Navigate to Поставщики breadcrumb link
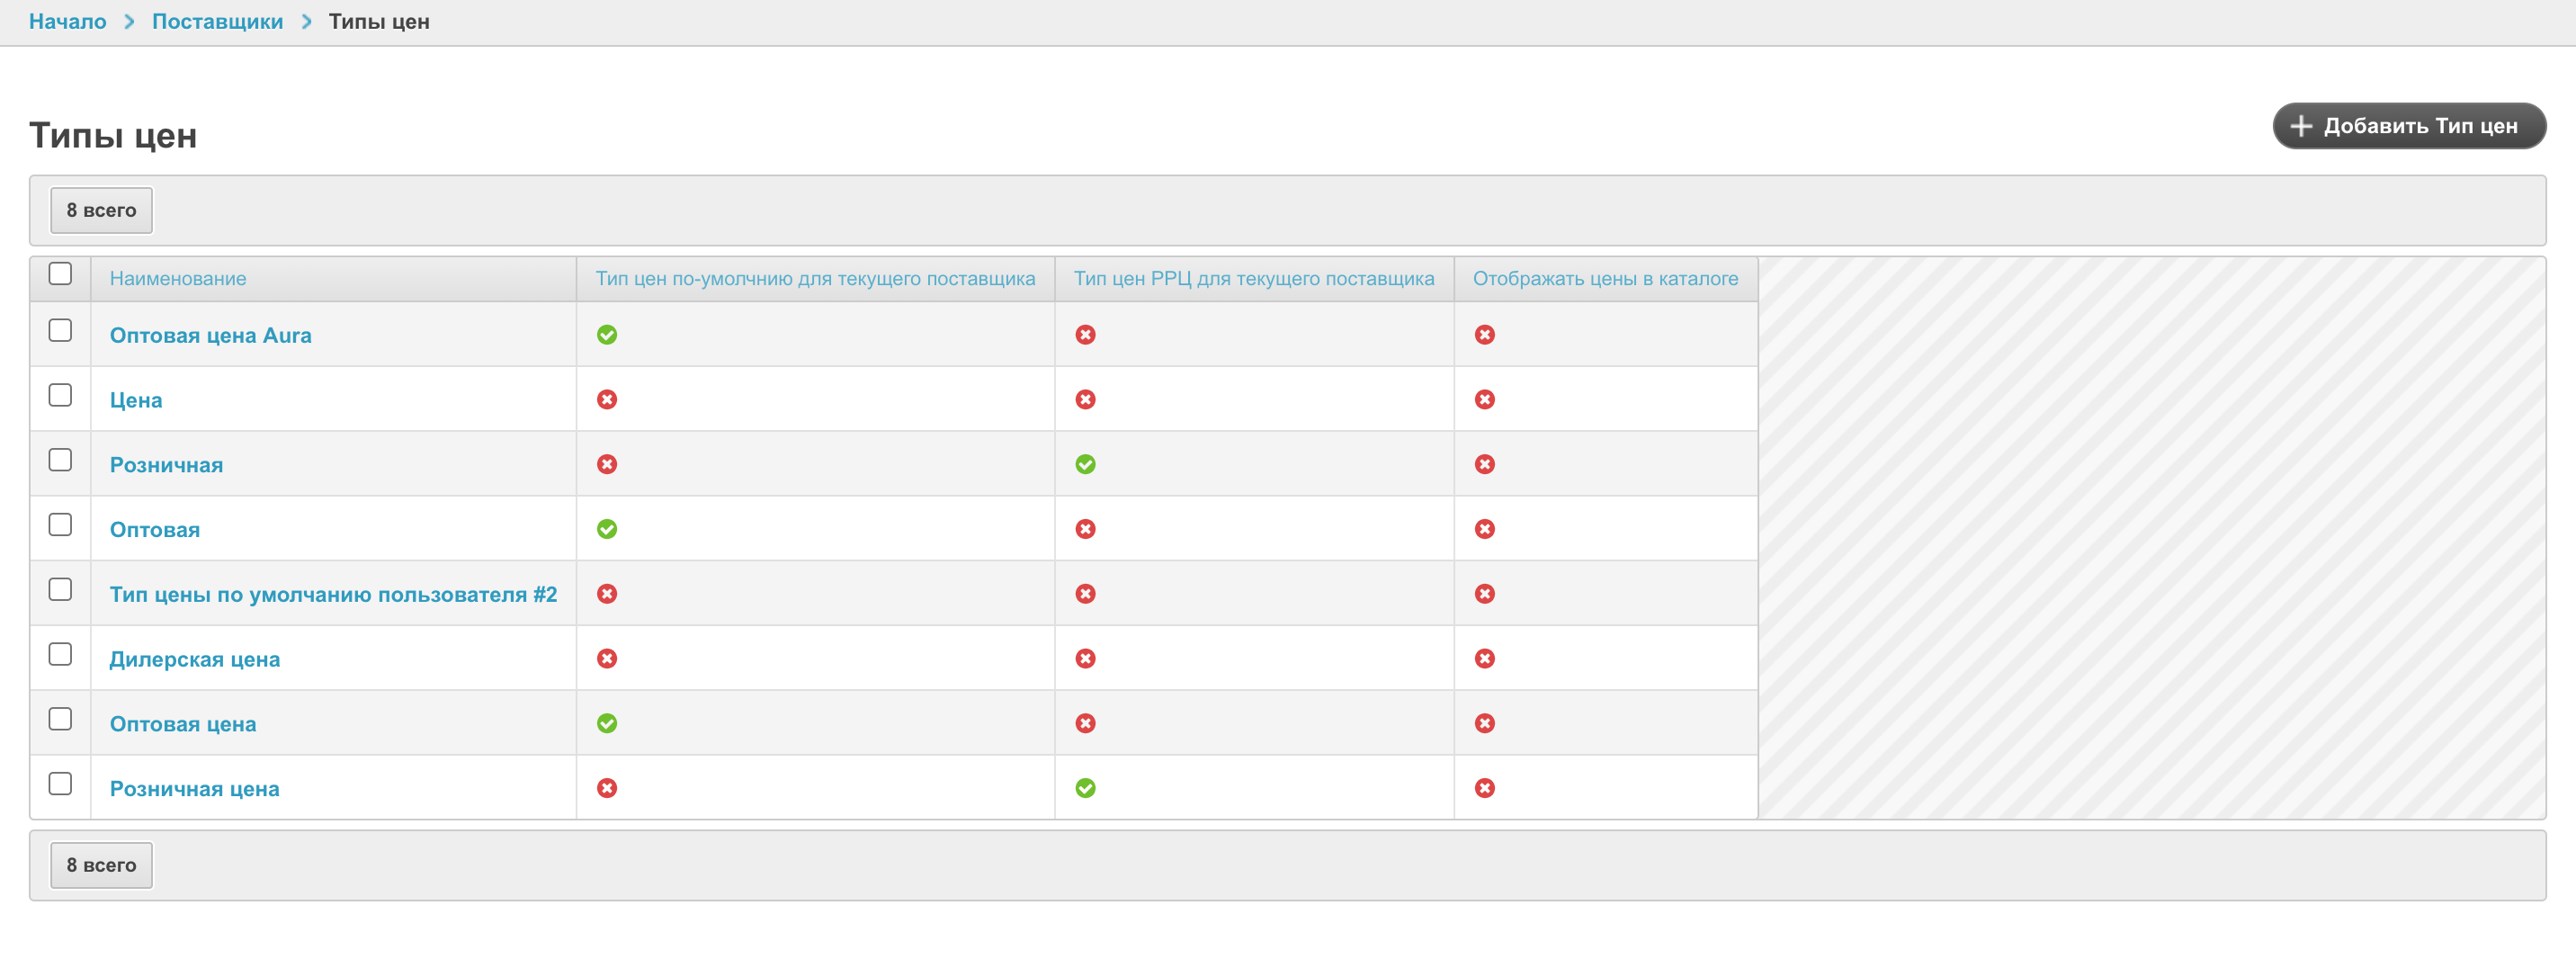Image resolution: width=2576 pixels, height=959 pixels. (x=217, y=22)
